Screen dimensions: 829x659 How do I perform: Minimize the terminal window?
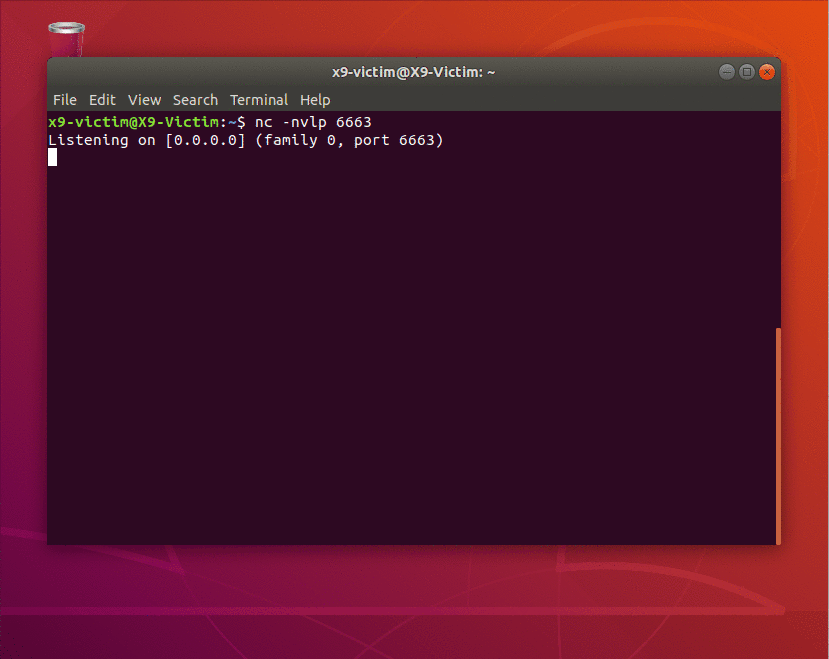[x=726, y=72]
